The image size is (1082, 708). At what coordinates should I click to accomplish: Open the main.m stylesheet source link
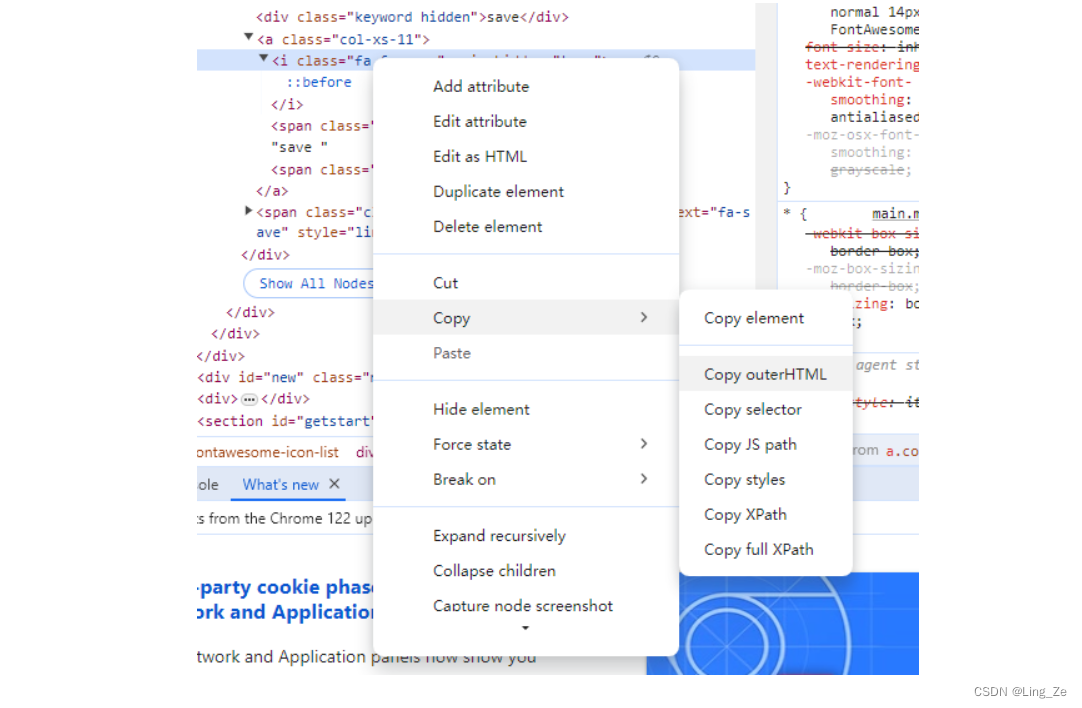click(895, 214)
